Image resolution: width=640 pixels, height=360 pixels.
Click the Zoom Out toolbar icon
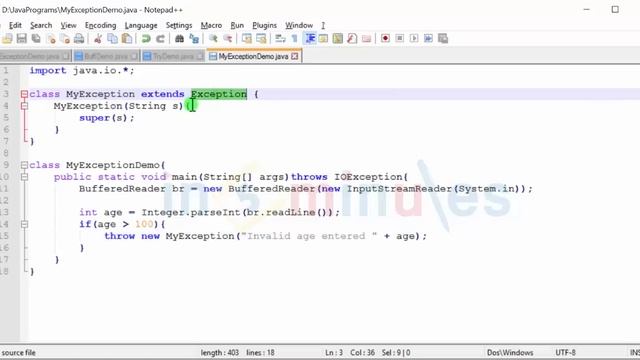pyautogui.click(x=228, y=39)
